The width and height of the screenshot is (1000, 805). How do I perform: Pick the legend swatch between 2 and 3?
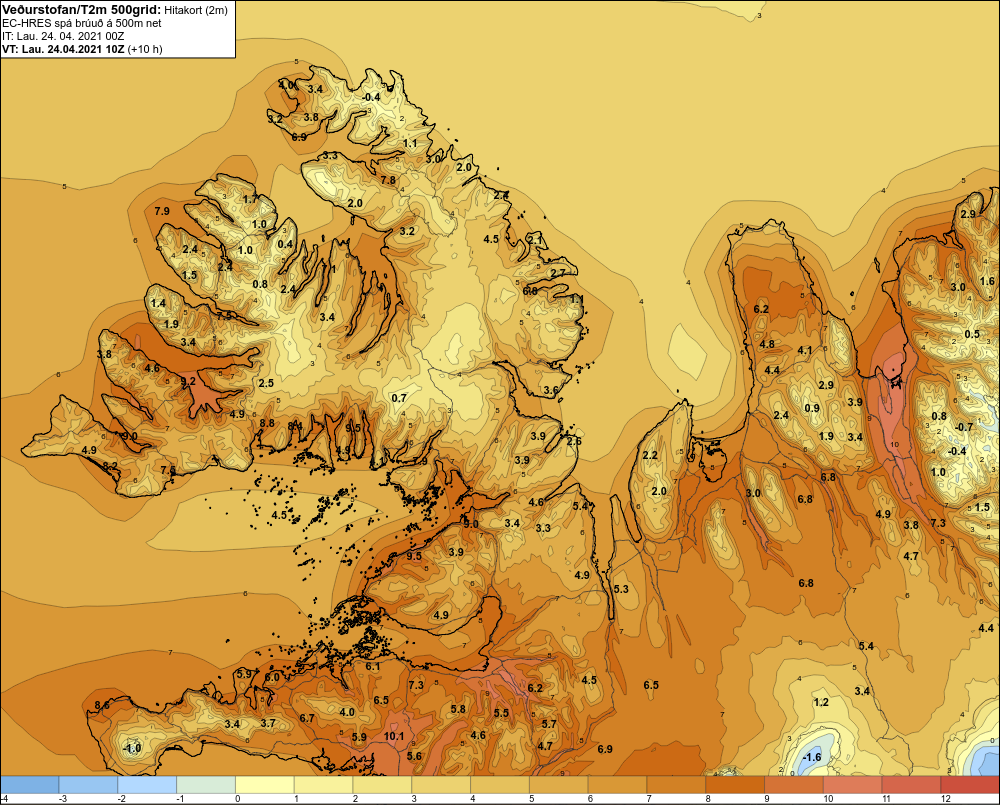click(382, 785)
